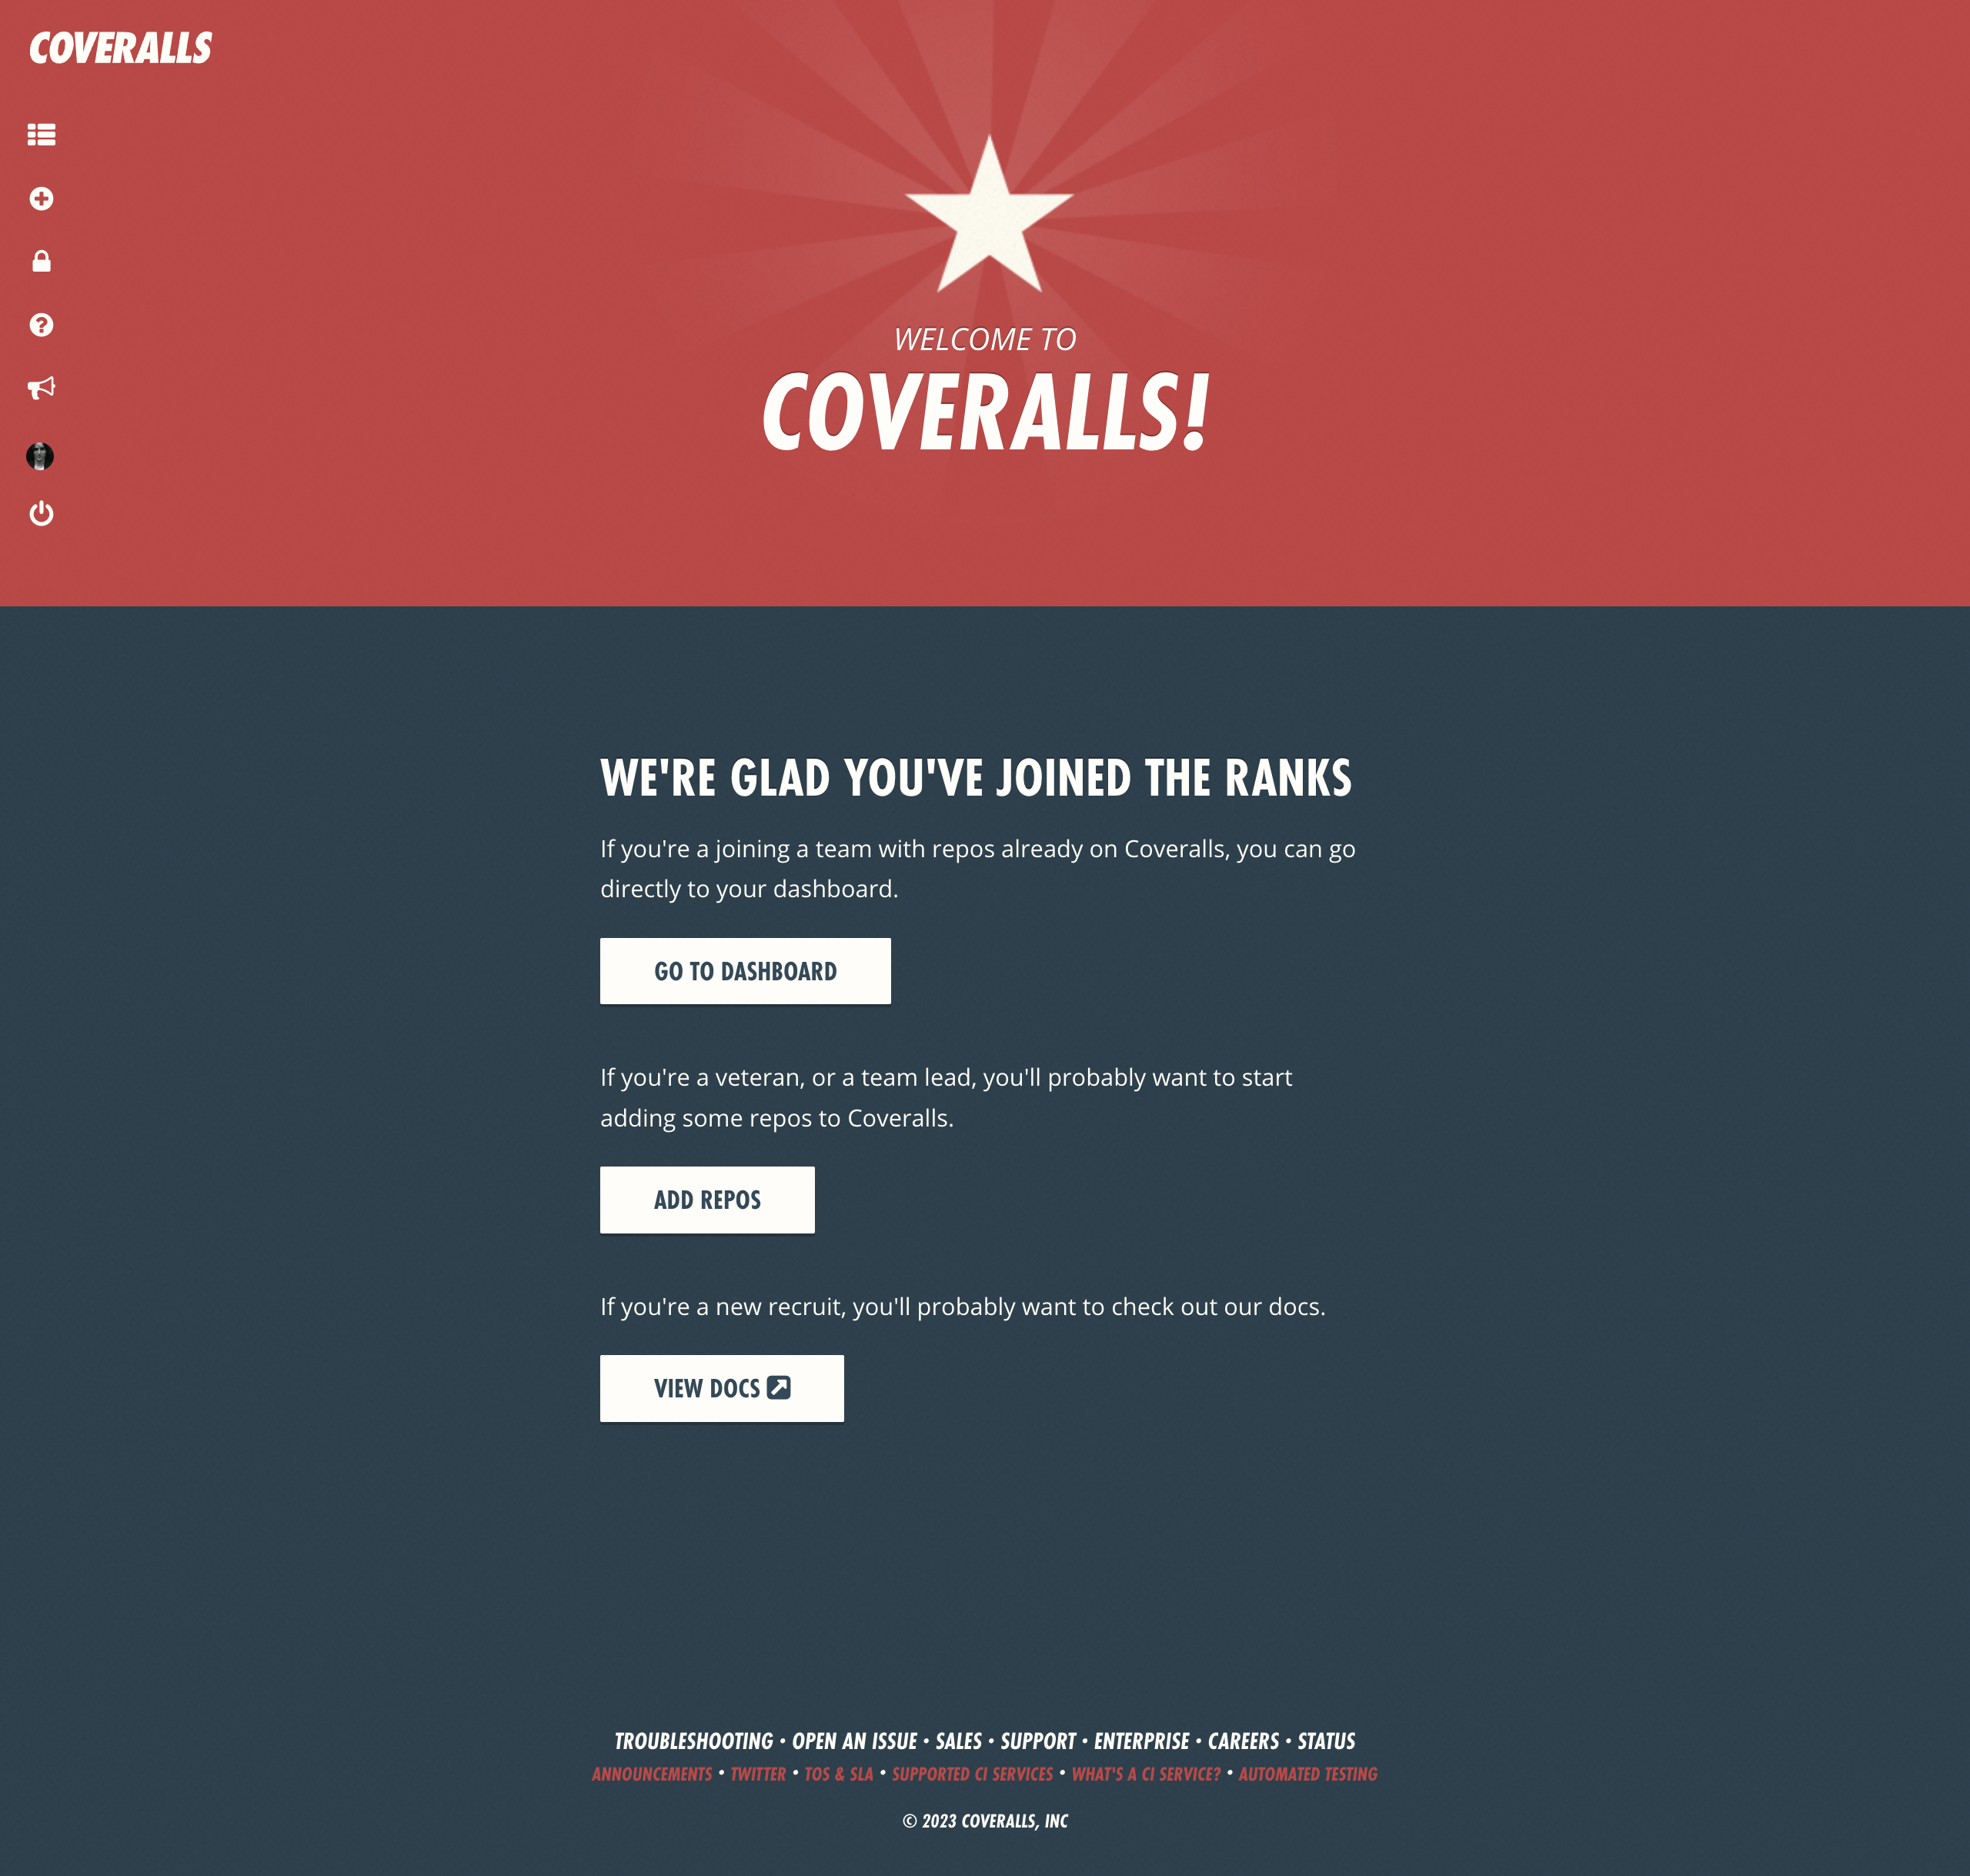Screen dimensions: 1970x1876
Task: Click the hamburger menu icon
Action: point(41,134)
